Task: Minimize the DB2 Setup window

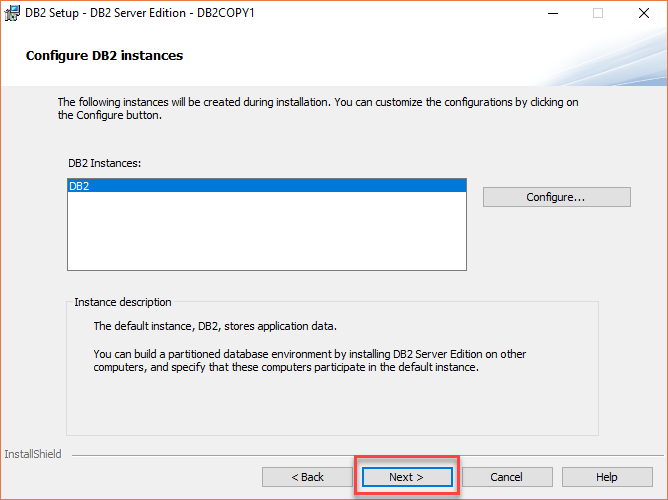Action: pos(553,13)
